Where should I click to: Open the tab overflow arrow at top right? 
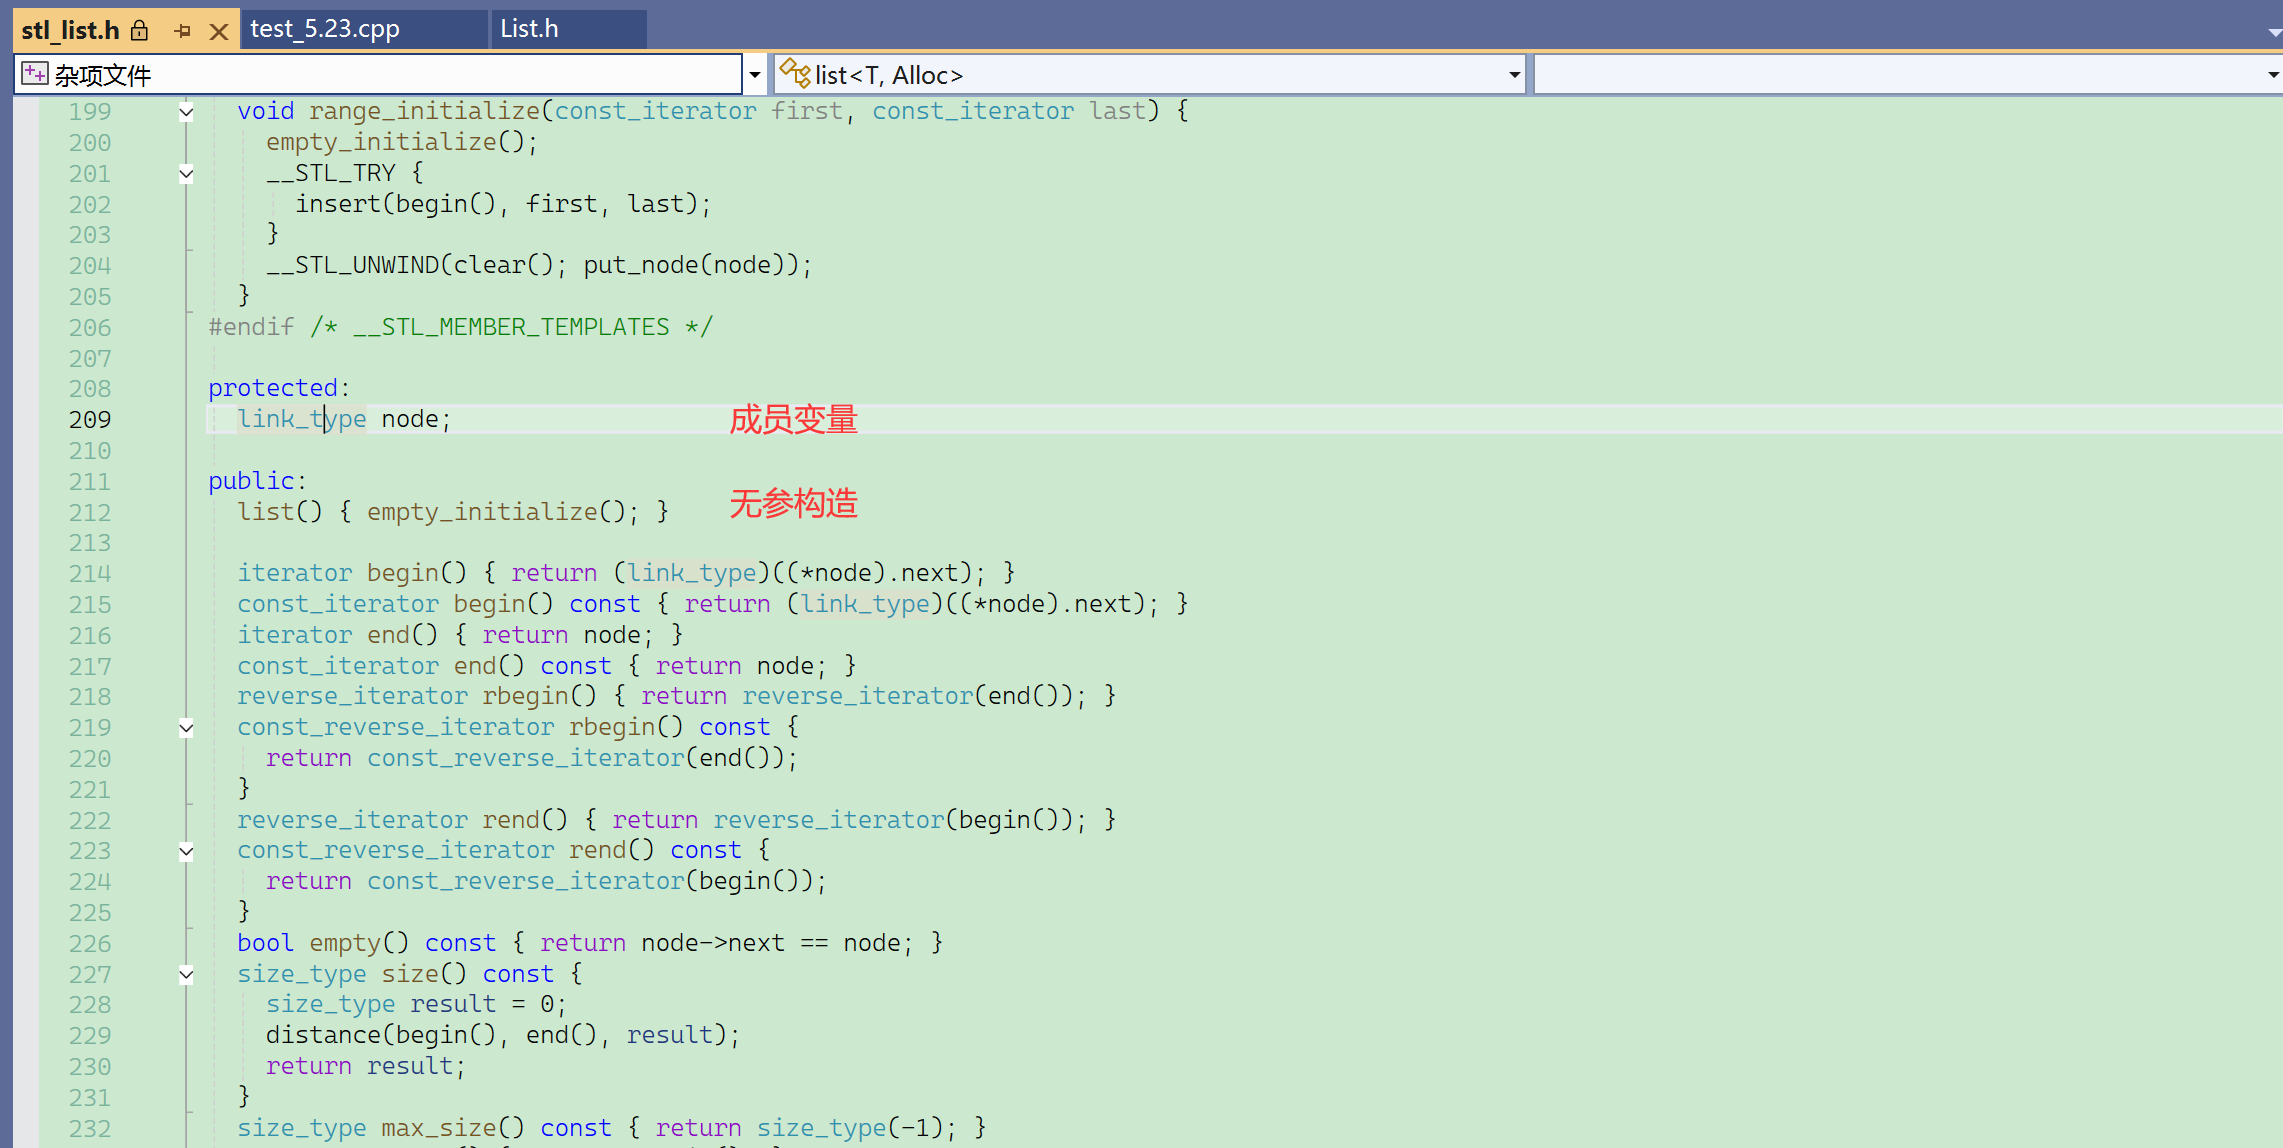click(x=2274, y=33)
